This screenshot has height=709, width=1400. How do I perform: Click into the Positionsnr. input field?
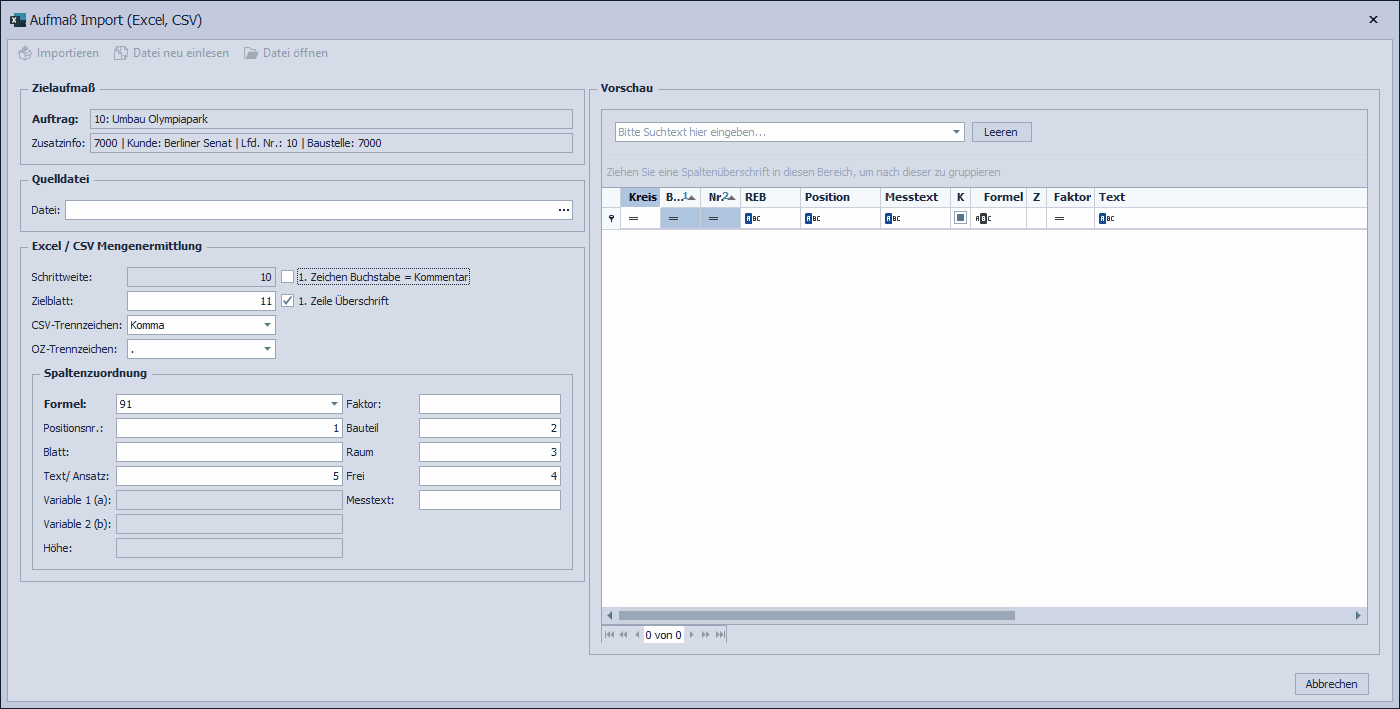tap(229, 428)
